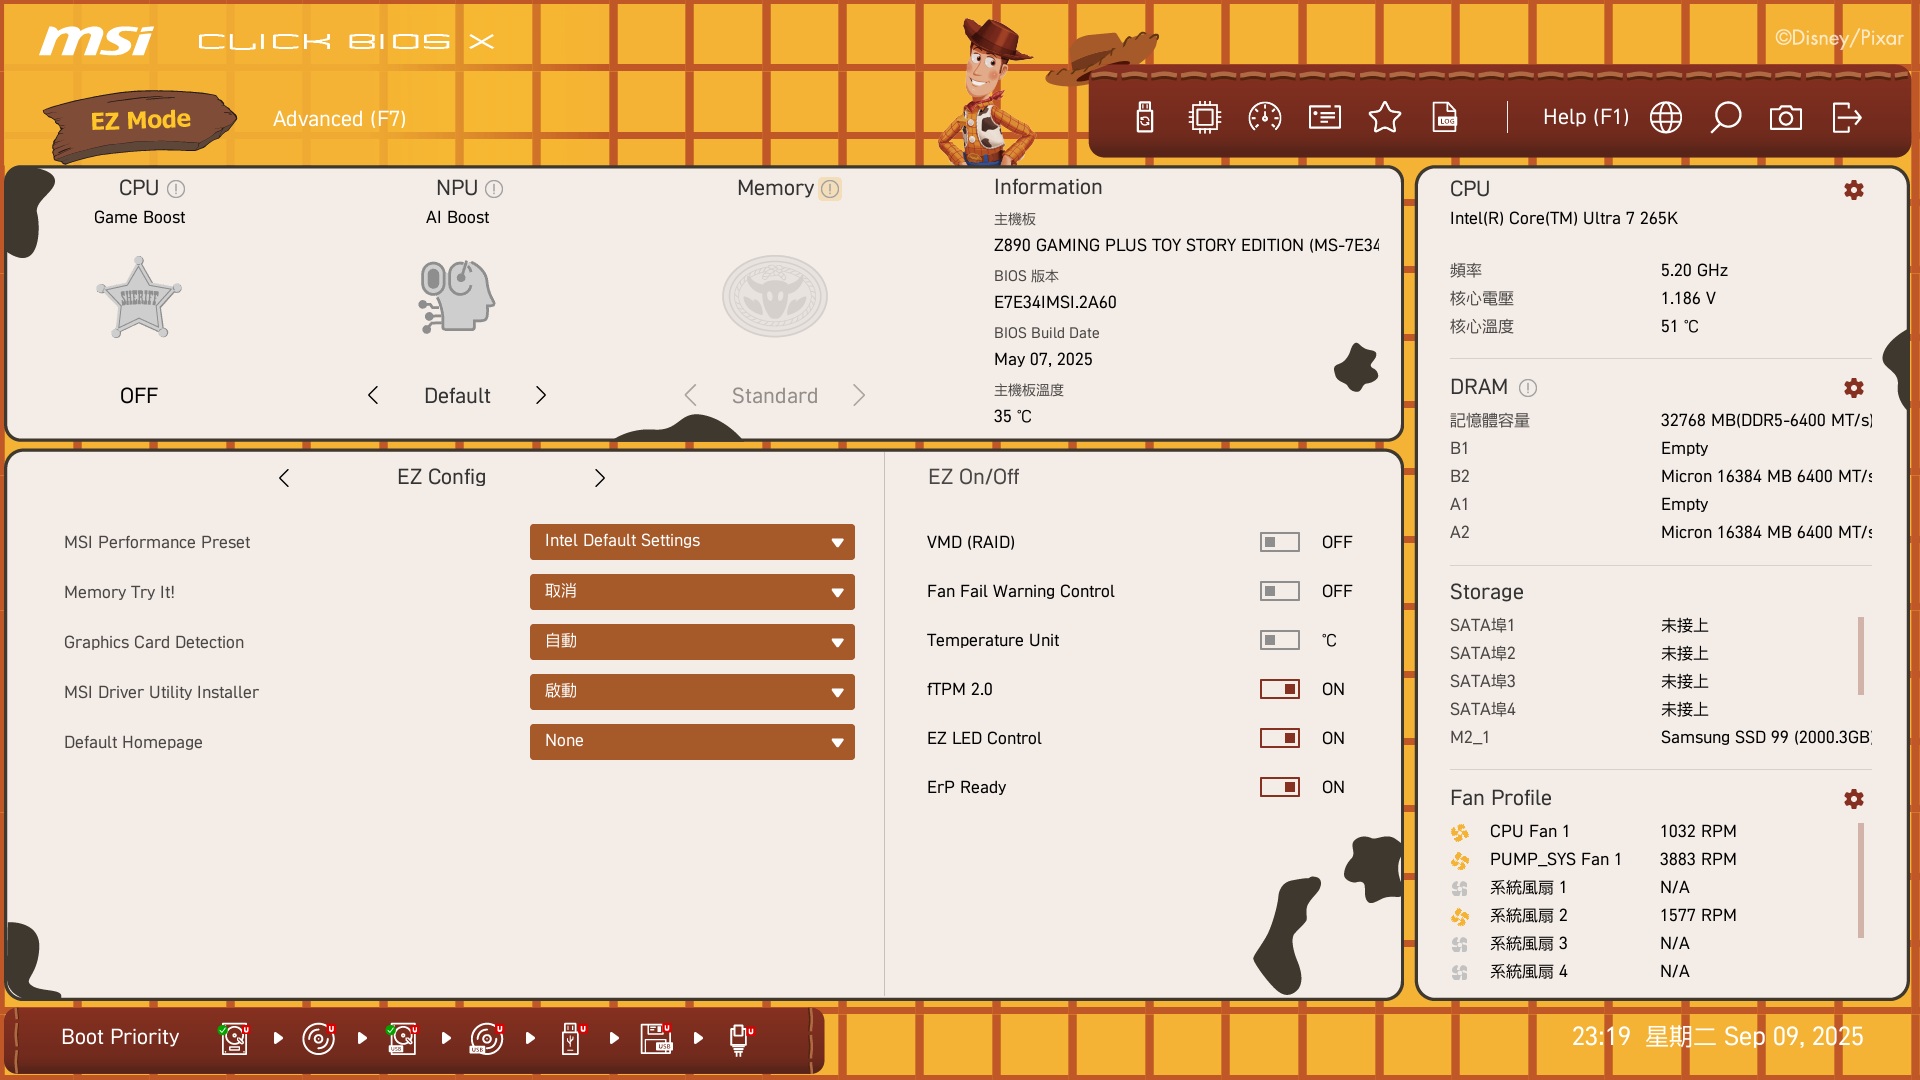
Task: Click the right chevron next to Memory Standard
Action: tap(859, 395)
